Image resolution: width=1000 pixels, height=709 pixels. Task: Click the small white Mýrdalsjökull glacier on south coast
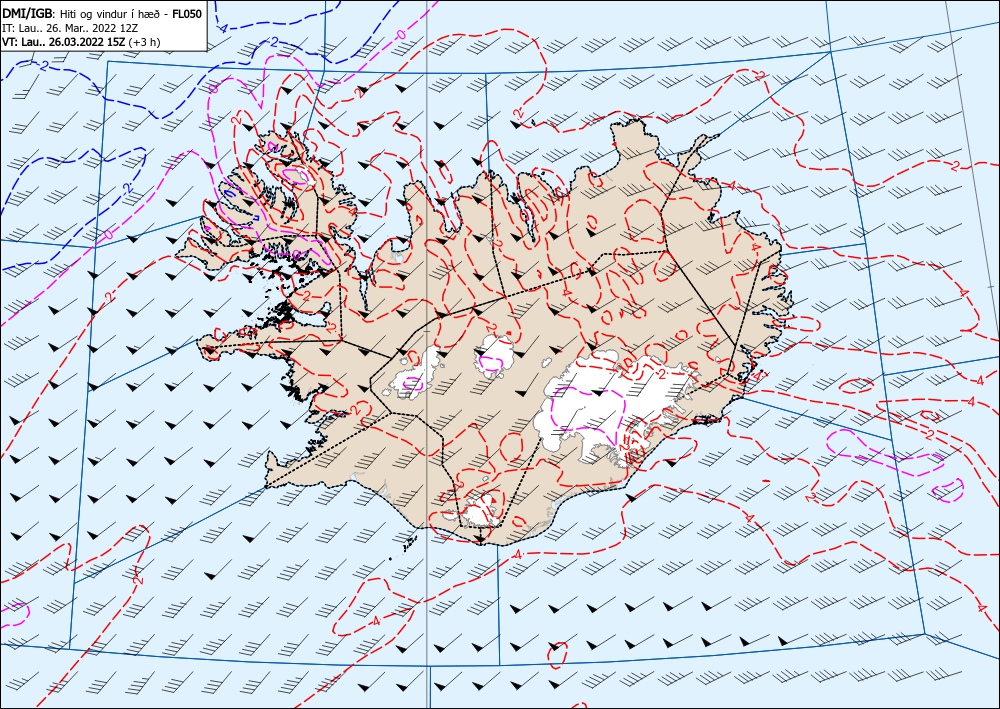[x=482, y=510]
